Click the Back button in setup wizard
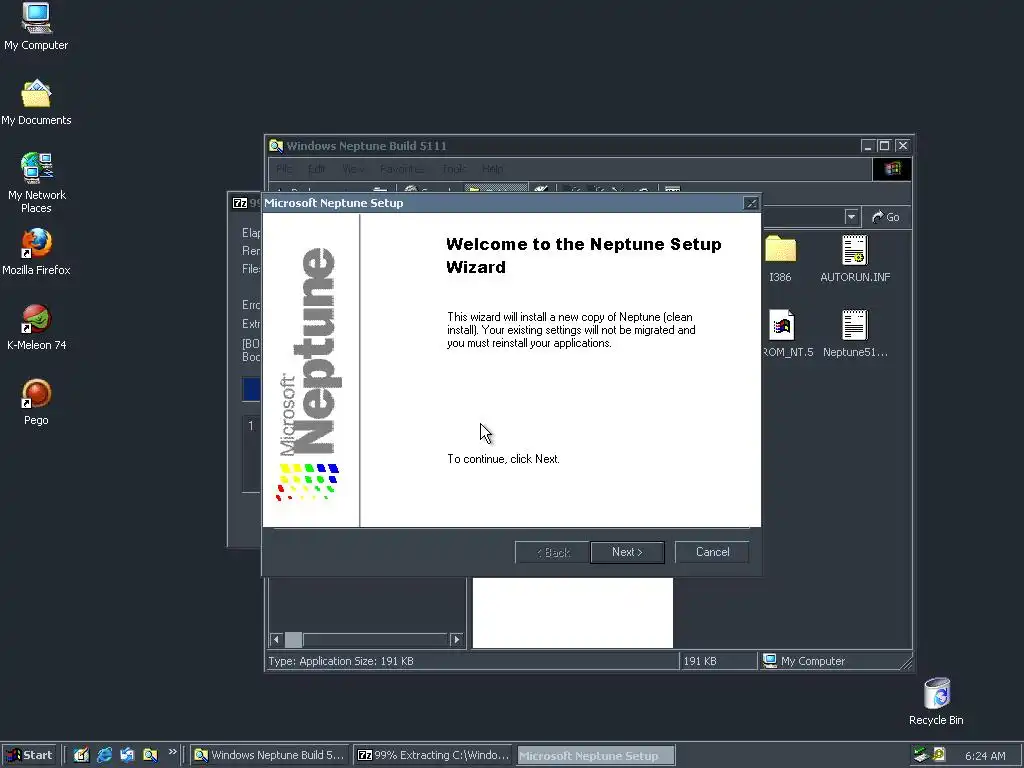This screenshot has width=1024, height=768. point(552,552)
